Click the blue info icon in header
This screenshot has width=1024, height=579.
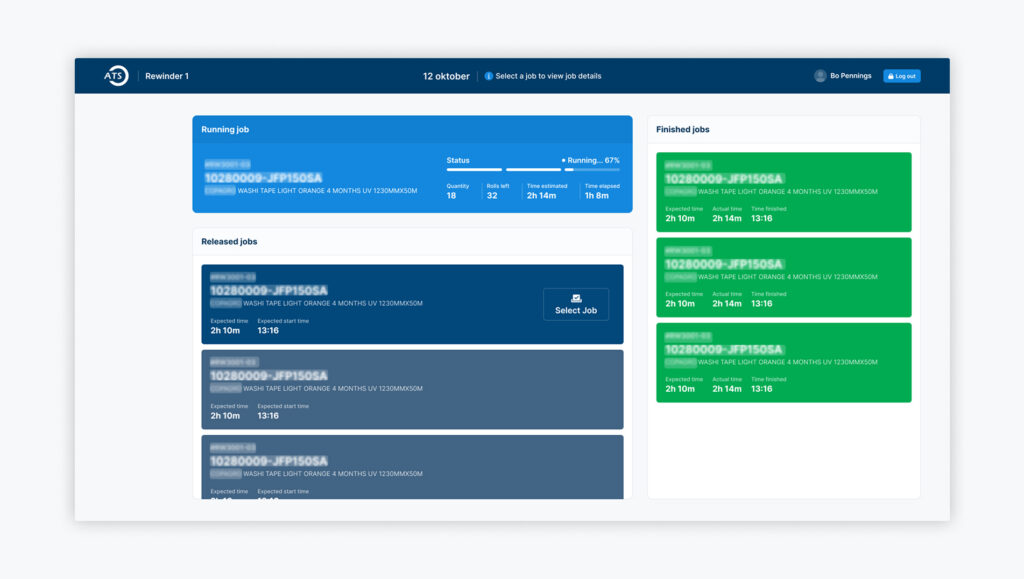(489, 76)
